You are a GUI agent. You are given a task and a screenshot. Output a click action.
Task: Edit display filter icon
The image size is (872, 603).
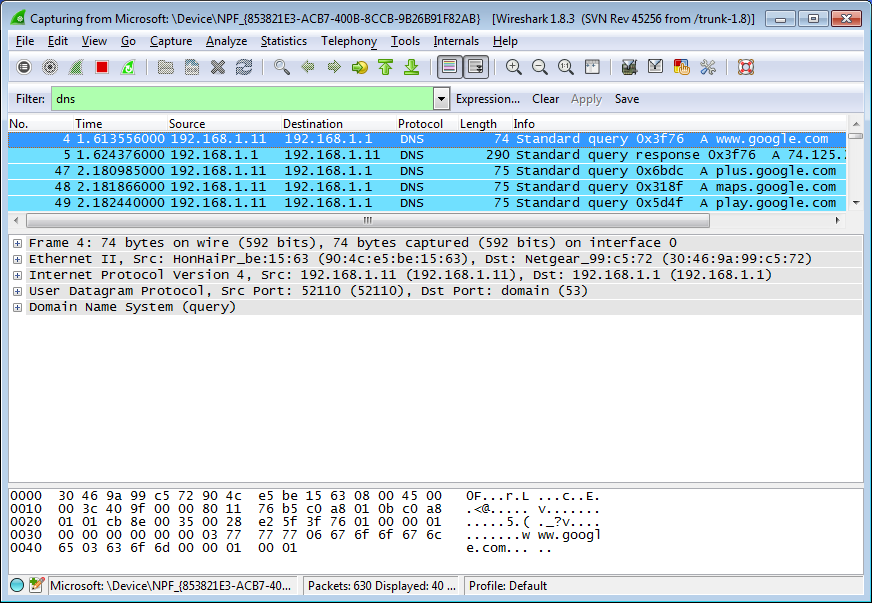coord(655,67)
